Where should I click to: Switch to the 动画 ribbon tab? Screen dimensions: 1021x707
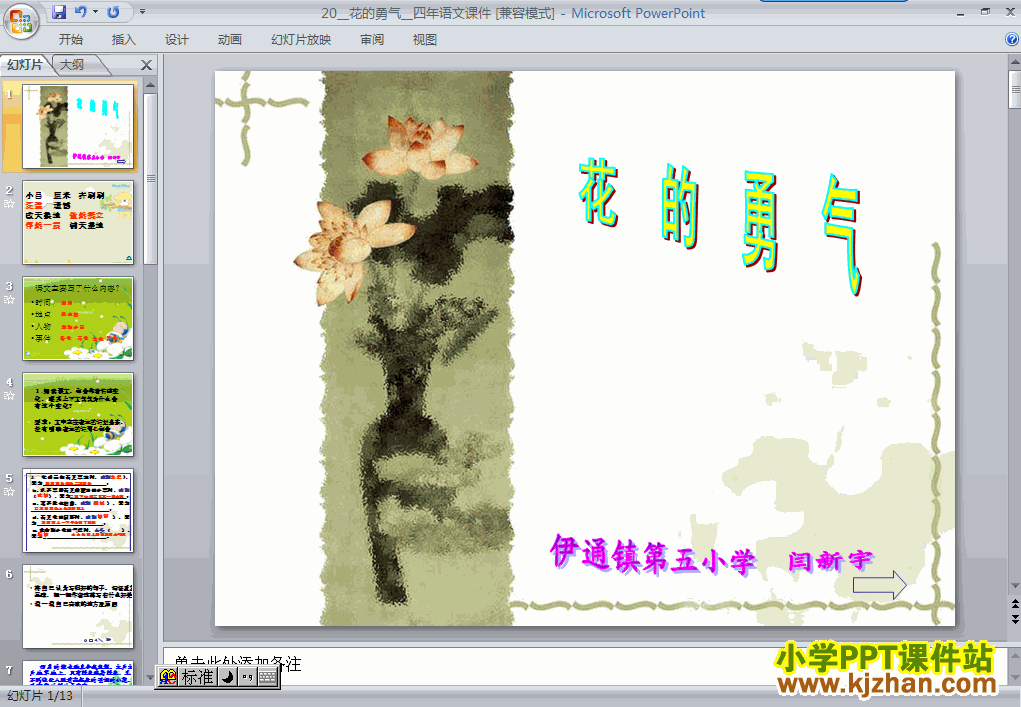tap(229, 40)
